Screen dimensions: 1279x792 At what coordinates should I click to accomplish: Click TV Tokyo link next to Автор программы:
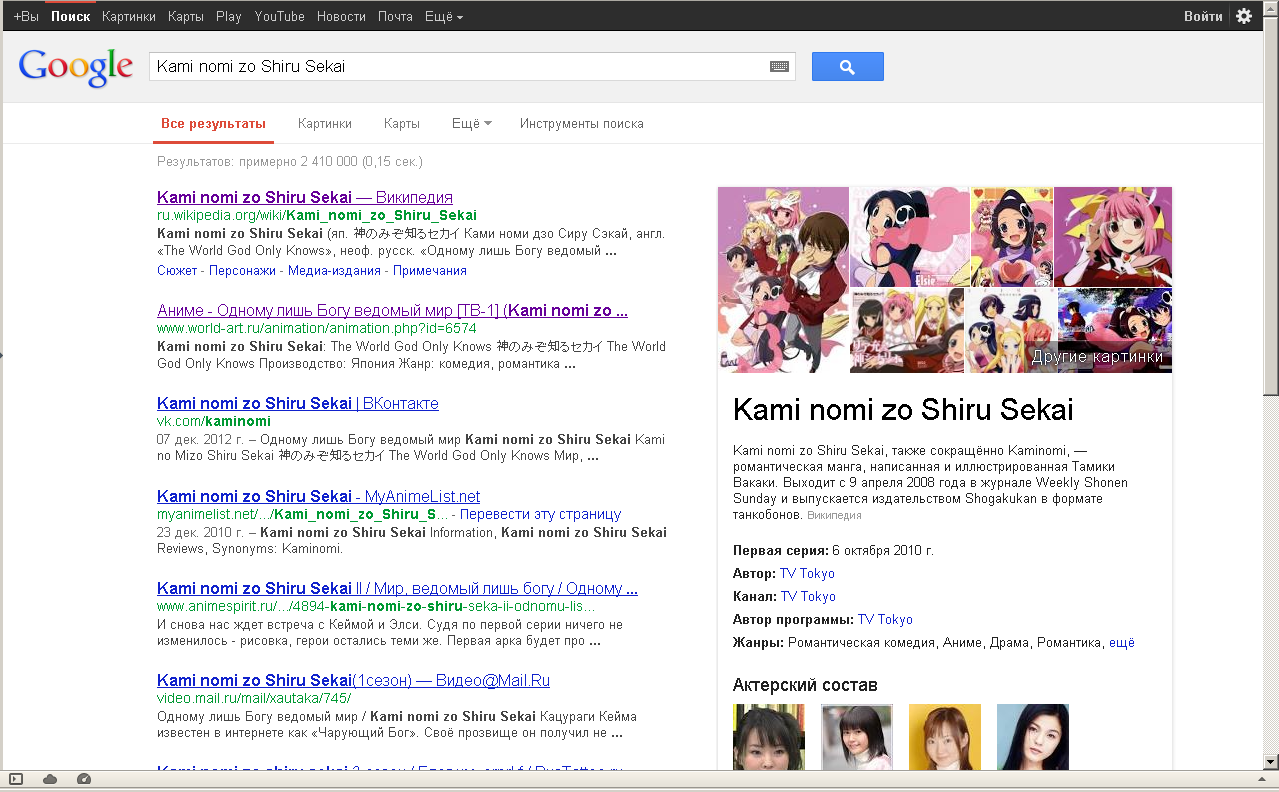[885, 620]
